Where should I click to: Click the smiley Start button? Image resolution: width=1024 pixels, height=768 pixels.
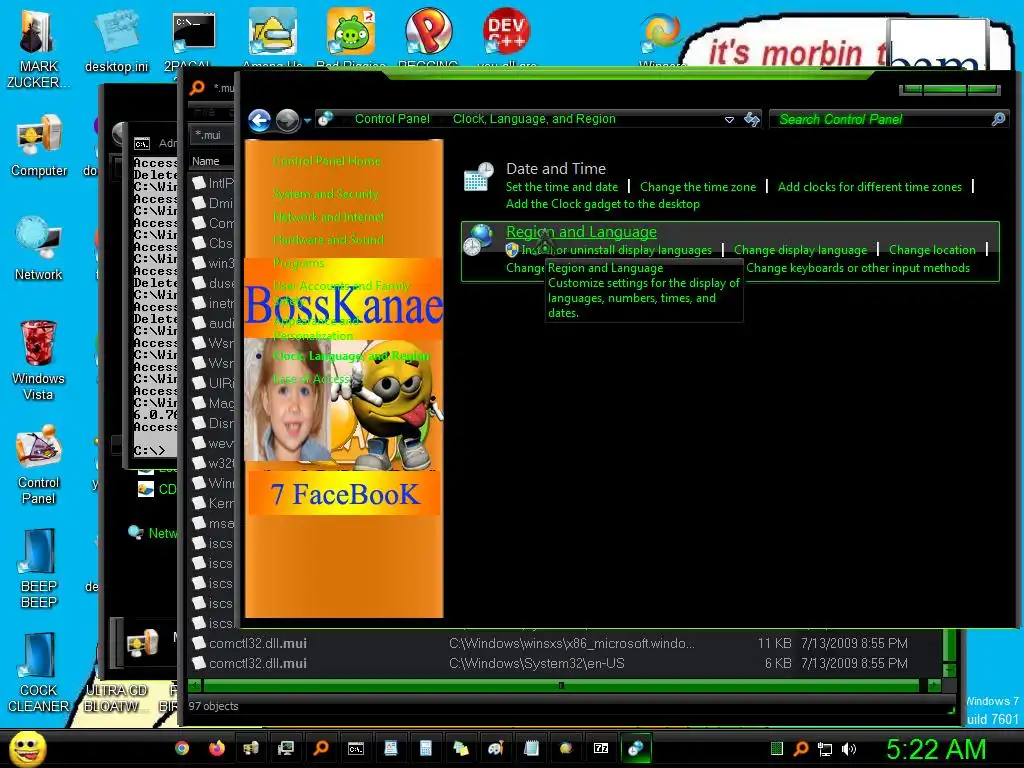point(28,748)
